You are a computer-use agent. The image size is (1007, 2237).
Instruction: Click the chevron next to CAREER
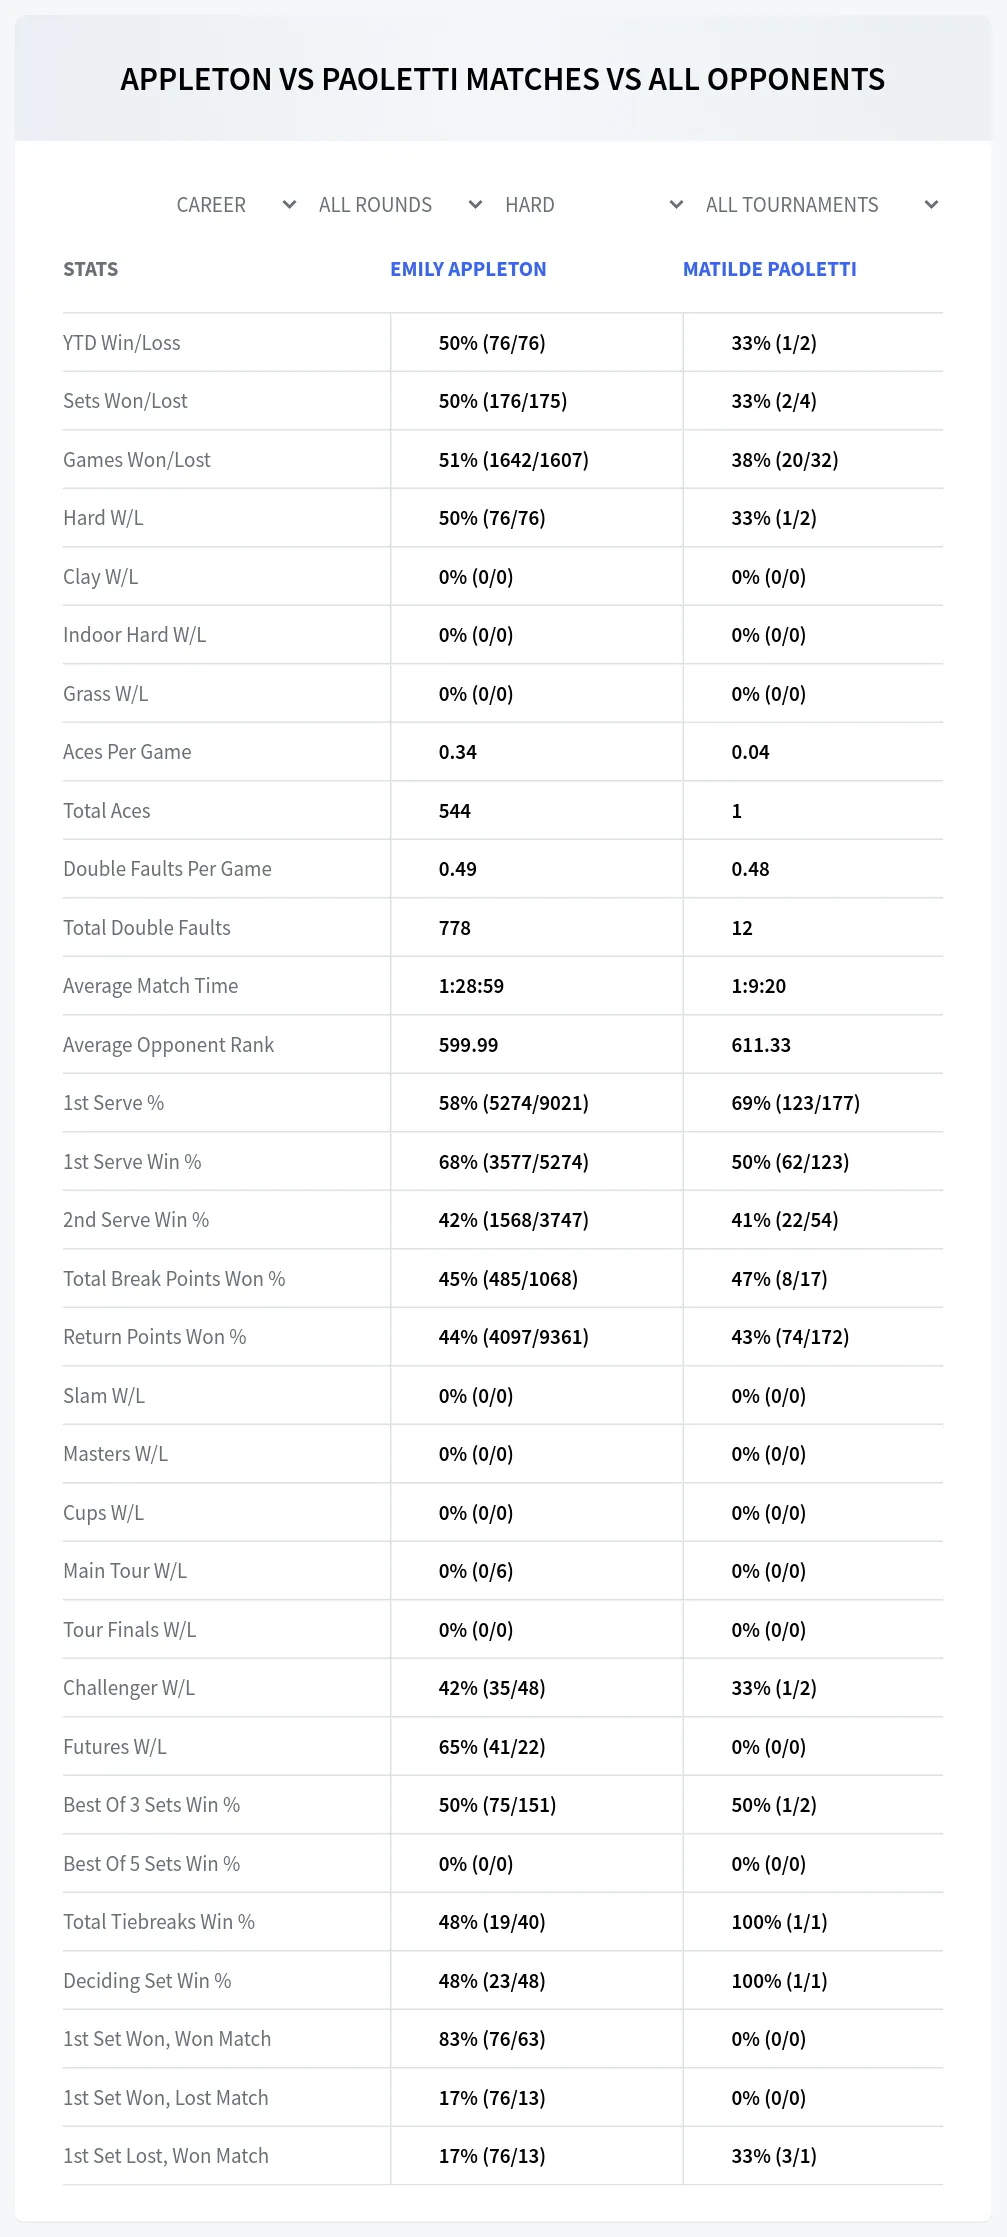290,205
